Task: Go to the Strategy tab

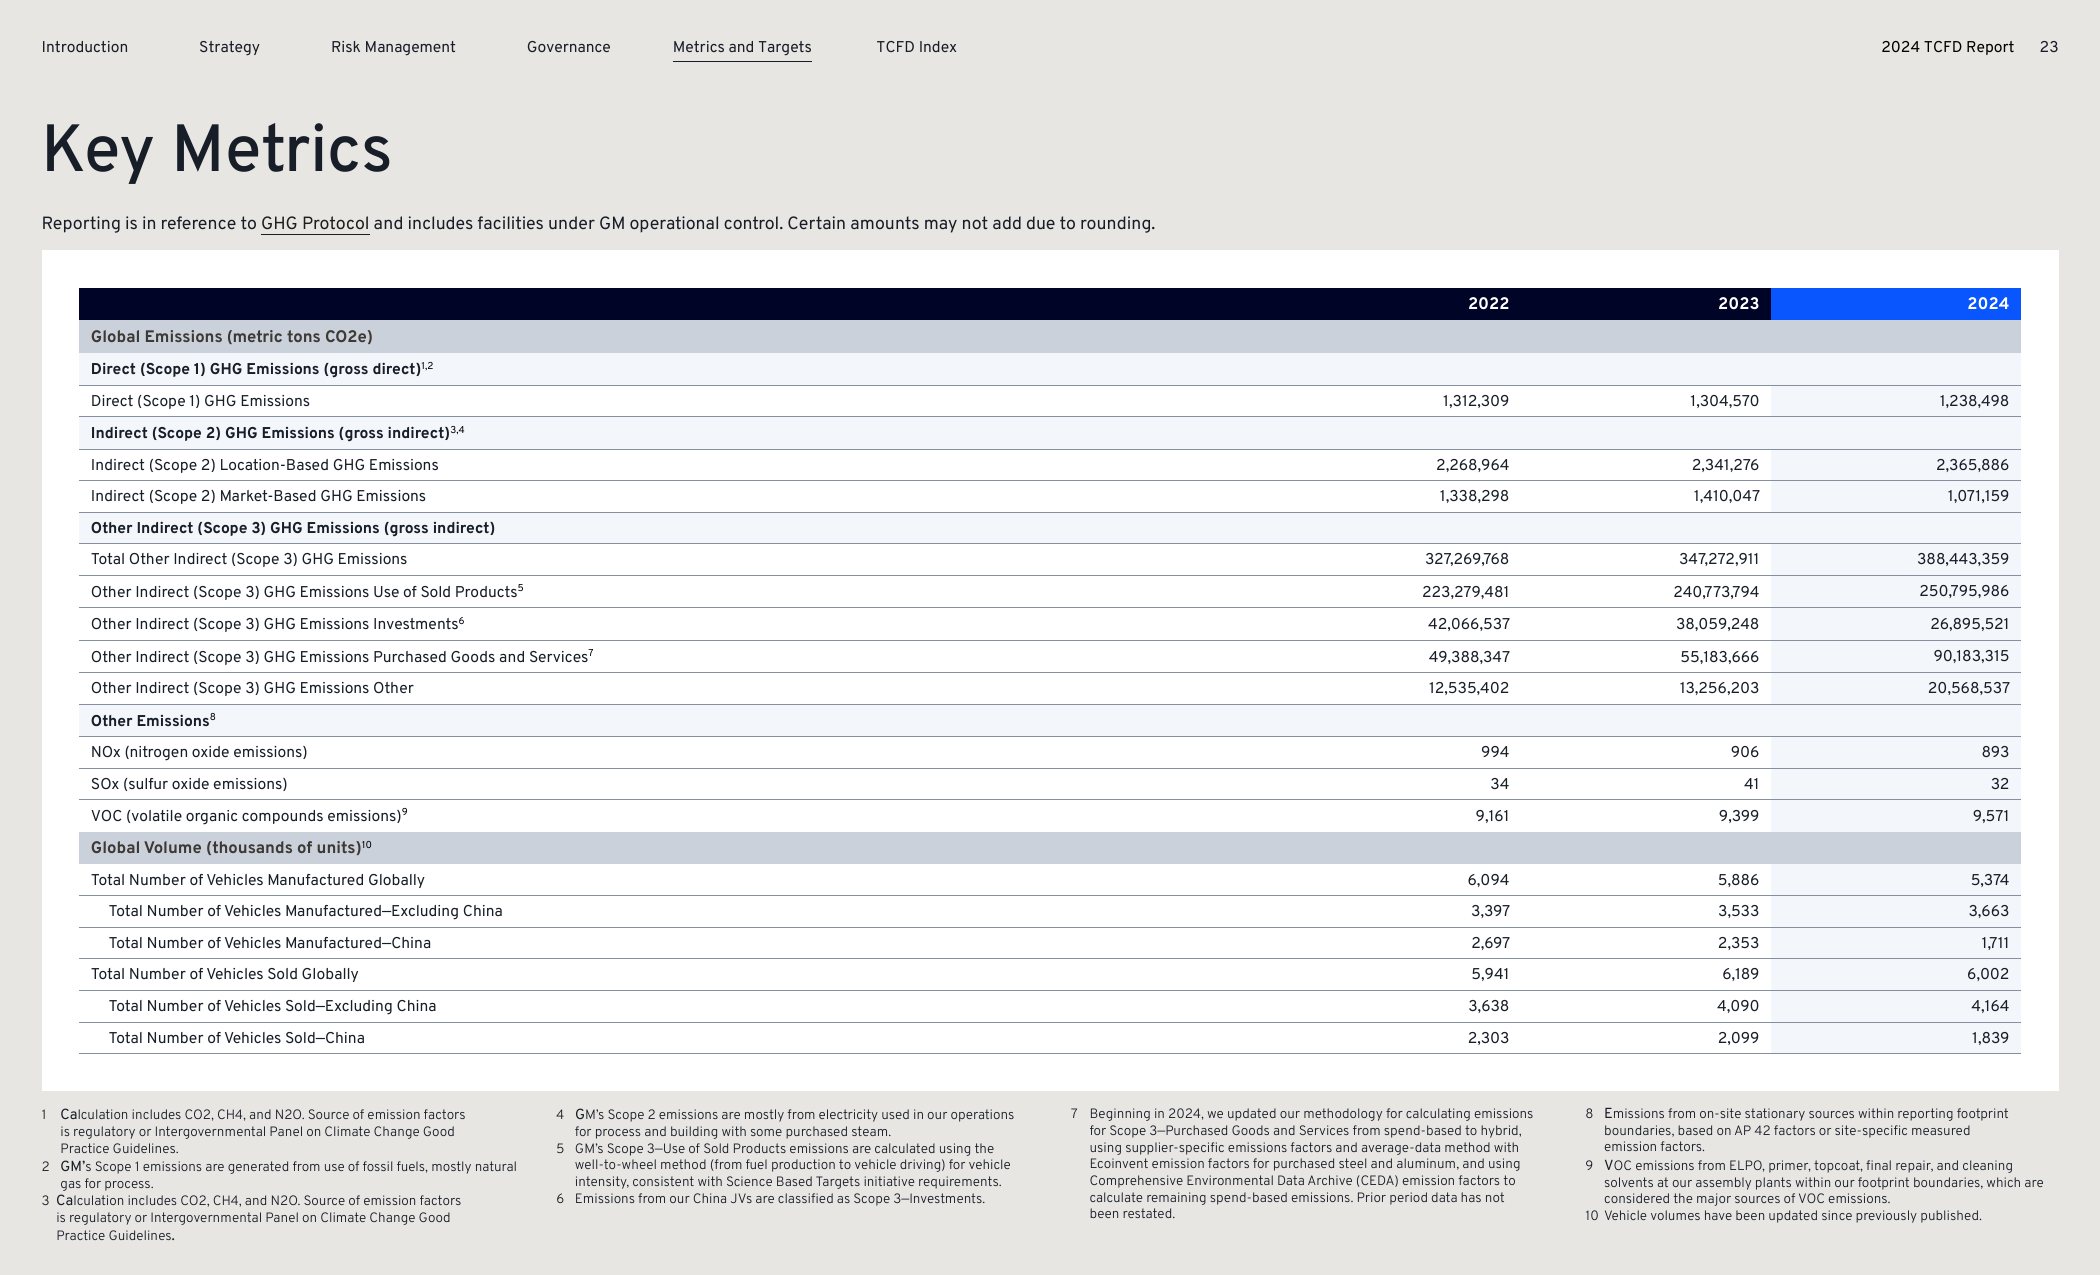Action: coord(229,47)
